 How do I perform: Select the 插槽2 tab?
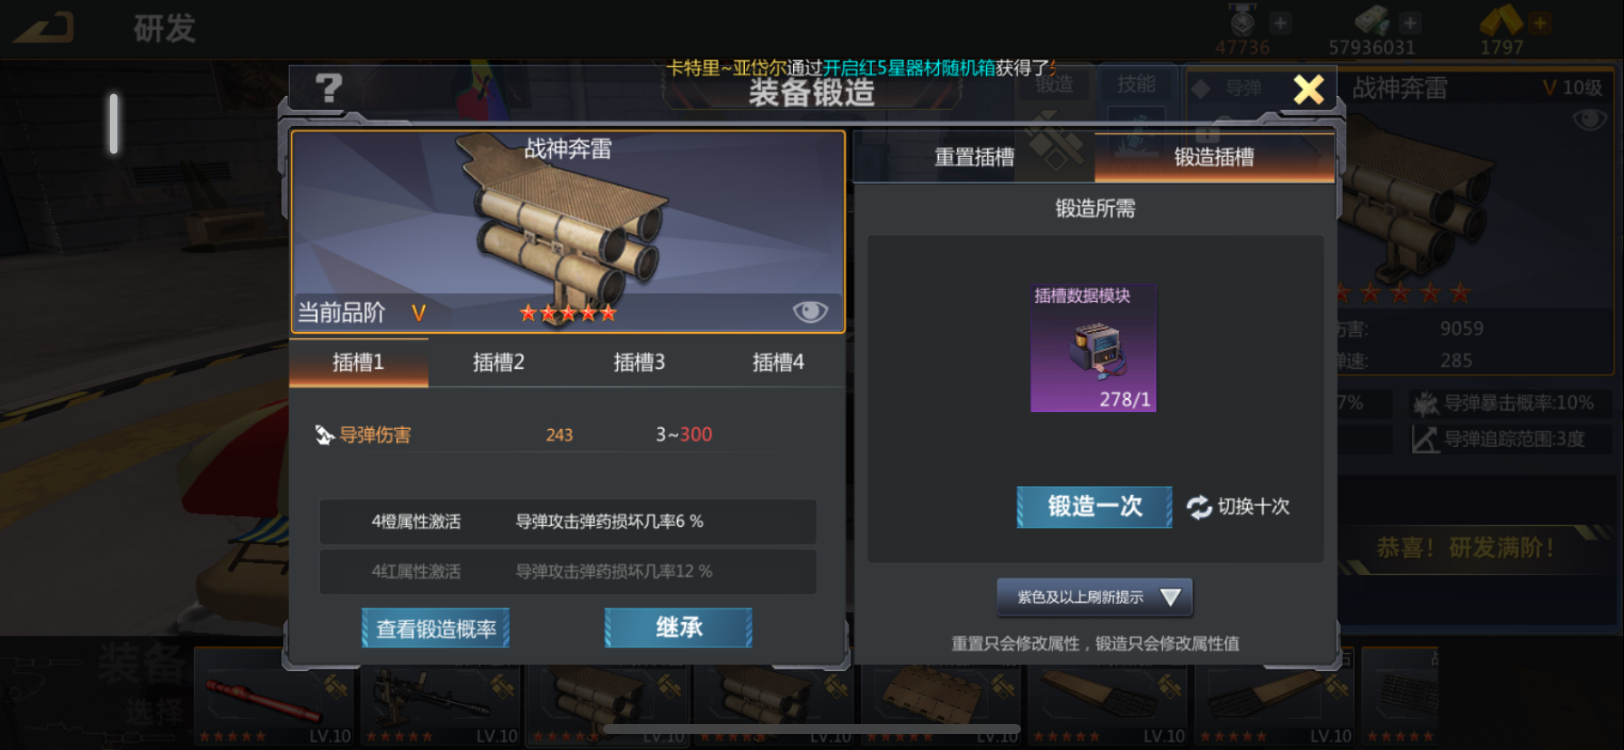tap(498, 362)
